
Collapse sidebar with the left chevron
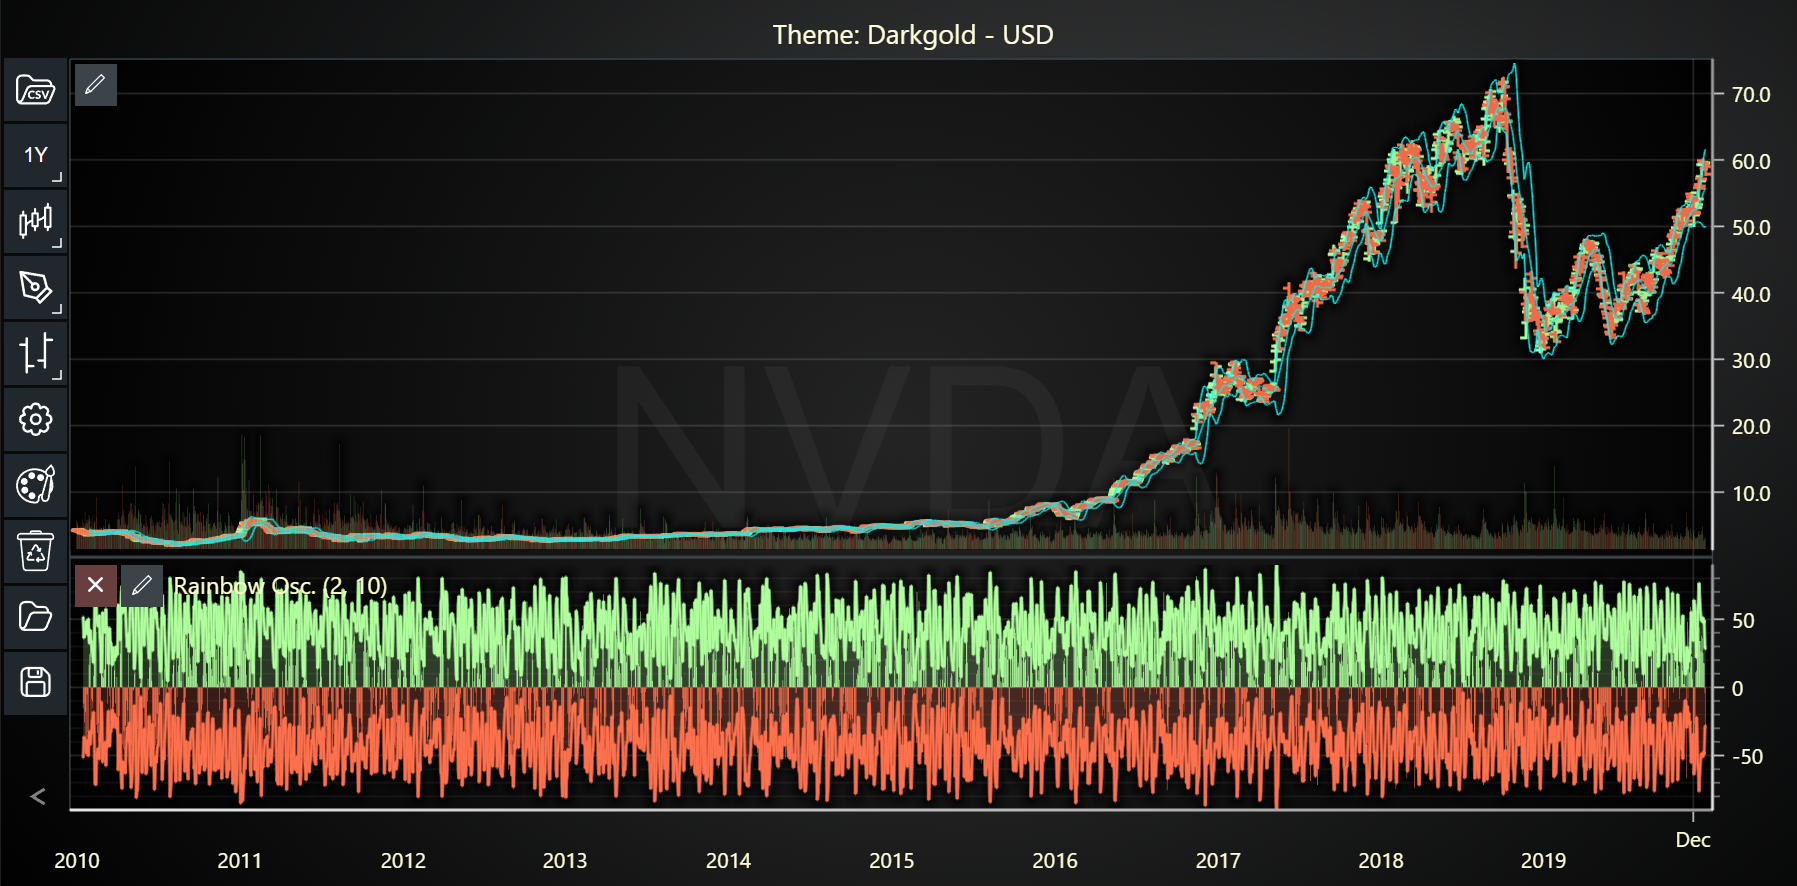[x=38, y=797]
